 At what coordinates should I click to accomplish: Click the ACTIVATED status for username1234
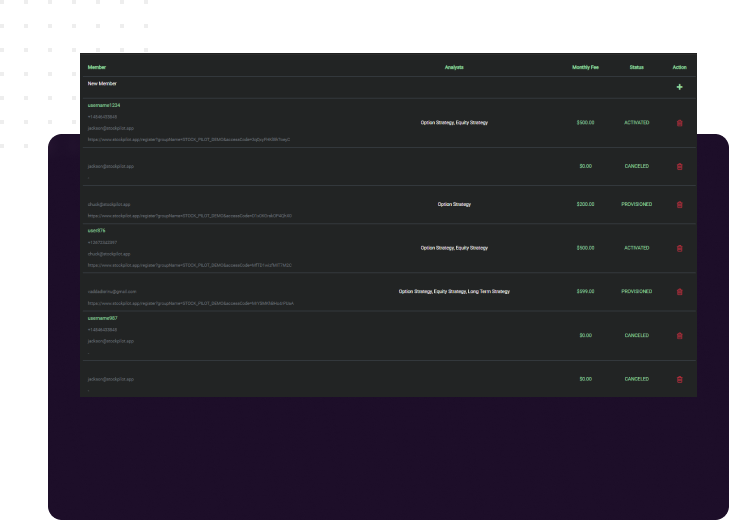pos(636,123)
